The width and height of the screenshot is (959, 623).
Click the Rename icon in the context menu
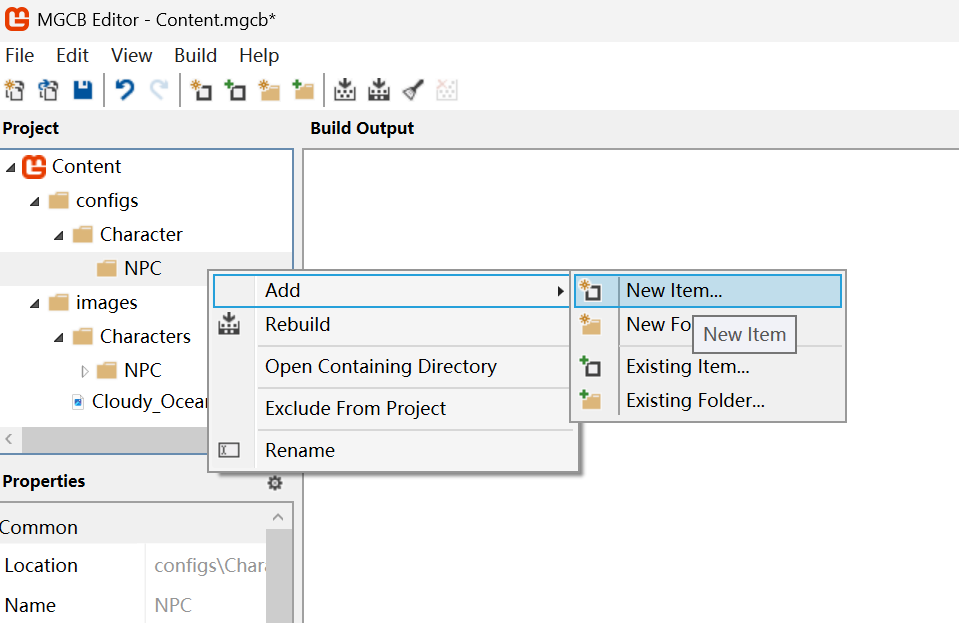pyautogui.click(x=229, y=451)
